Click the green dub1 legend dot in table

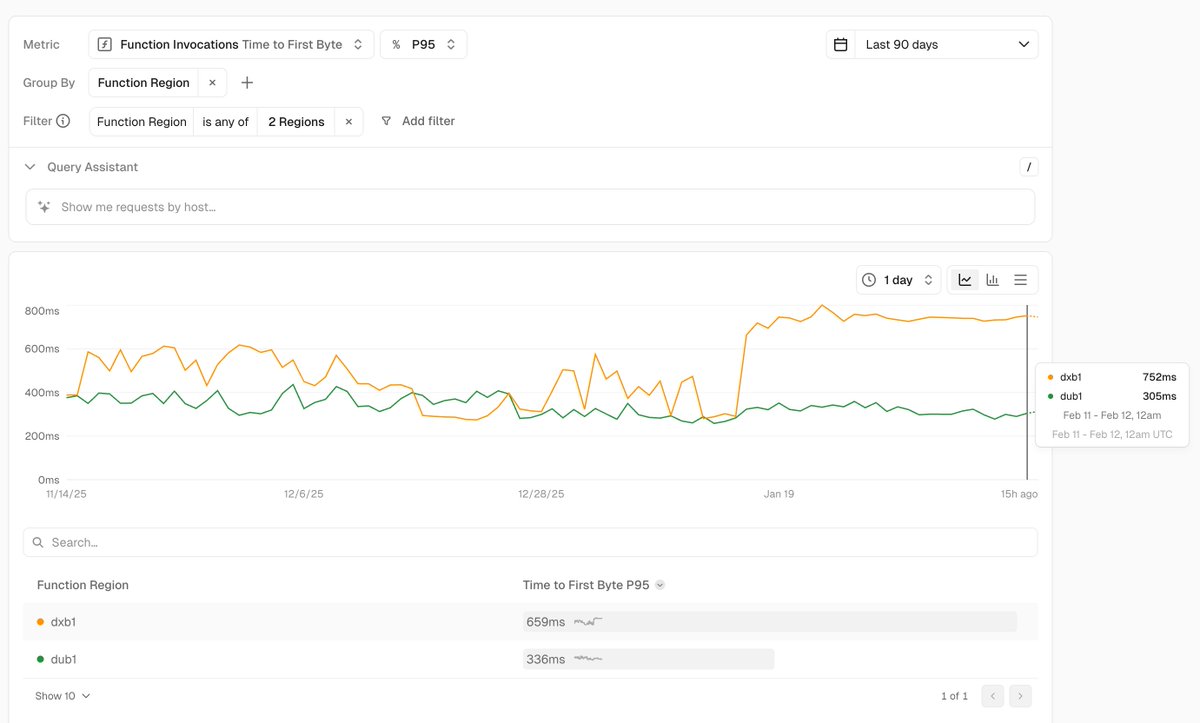pyautogui.click(x=40, y=659)
